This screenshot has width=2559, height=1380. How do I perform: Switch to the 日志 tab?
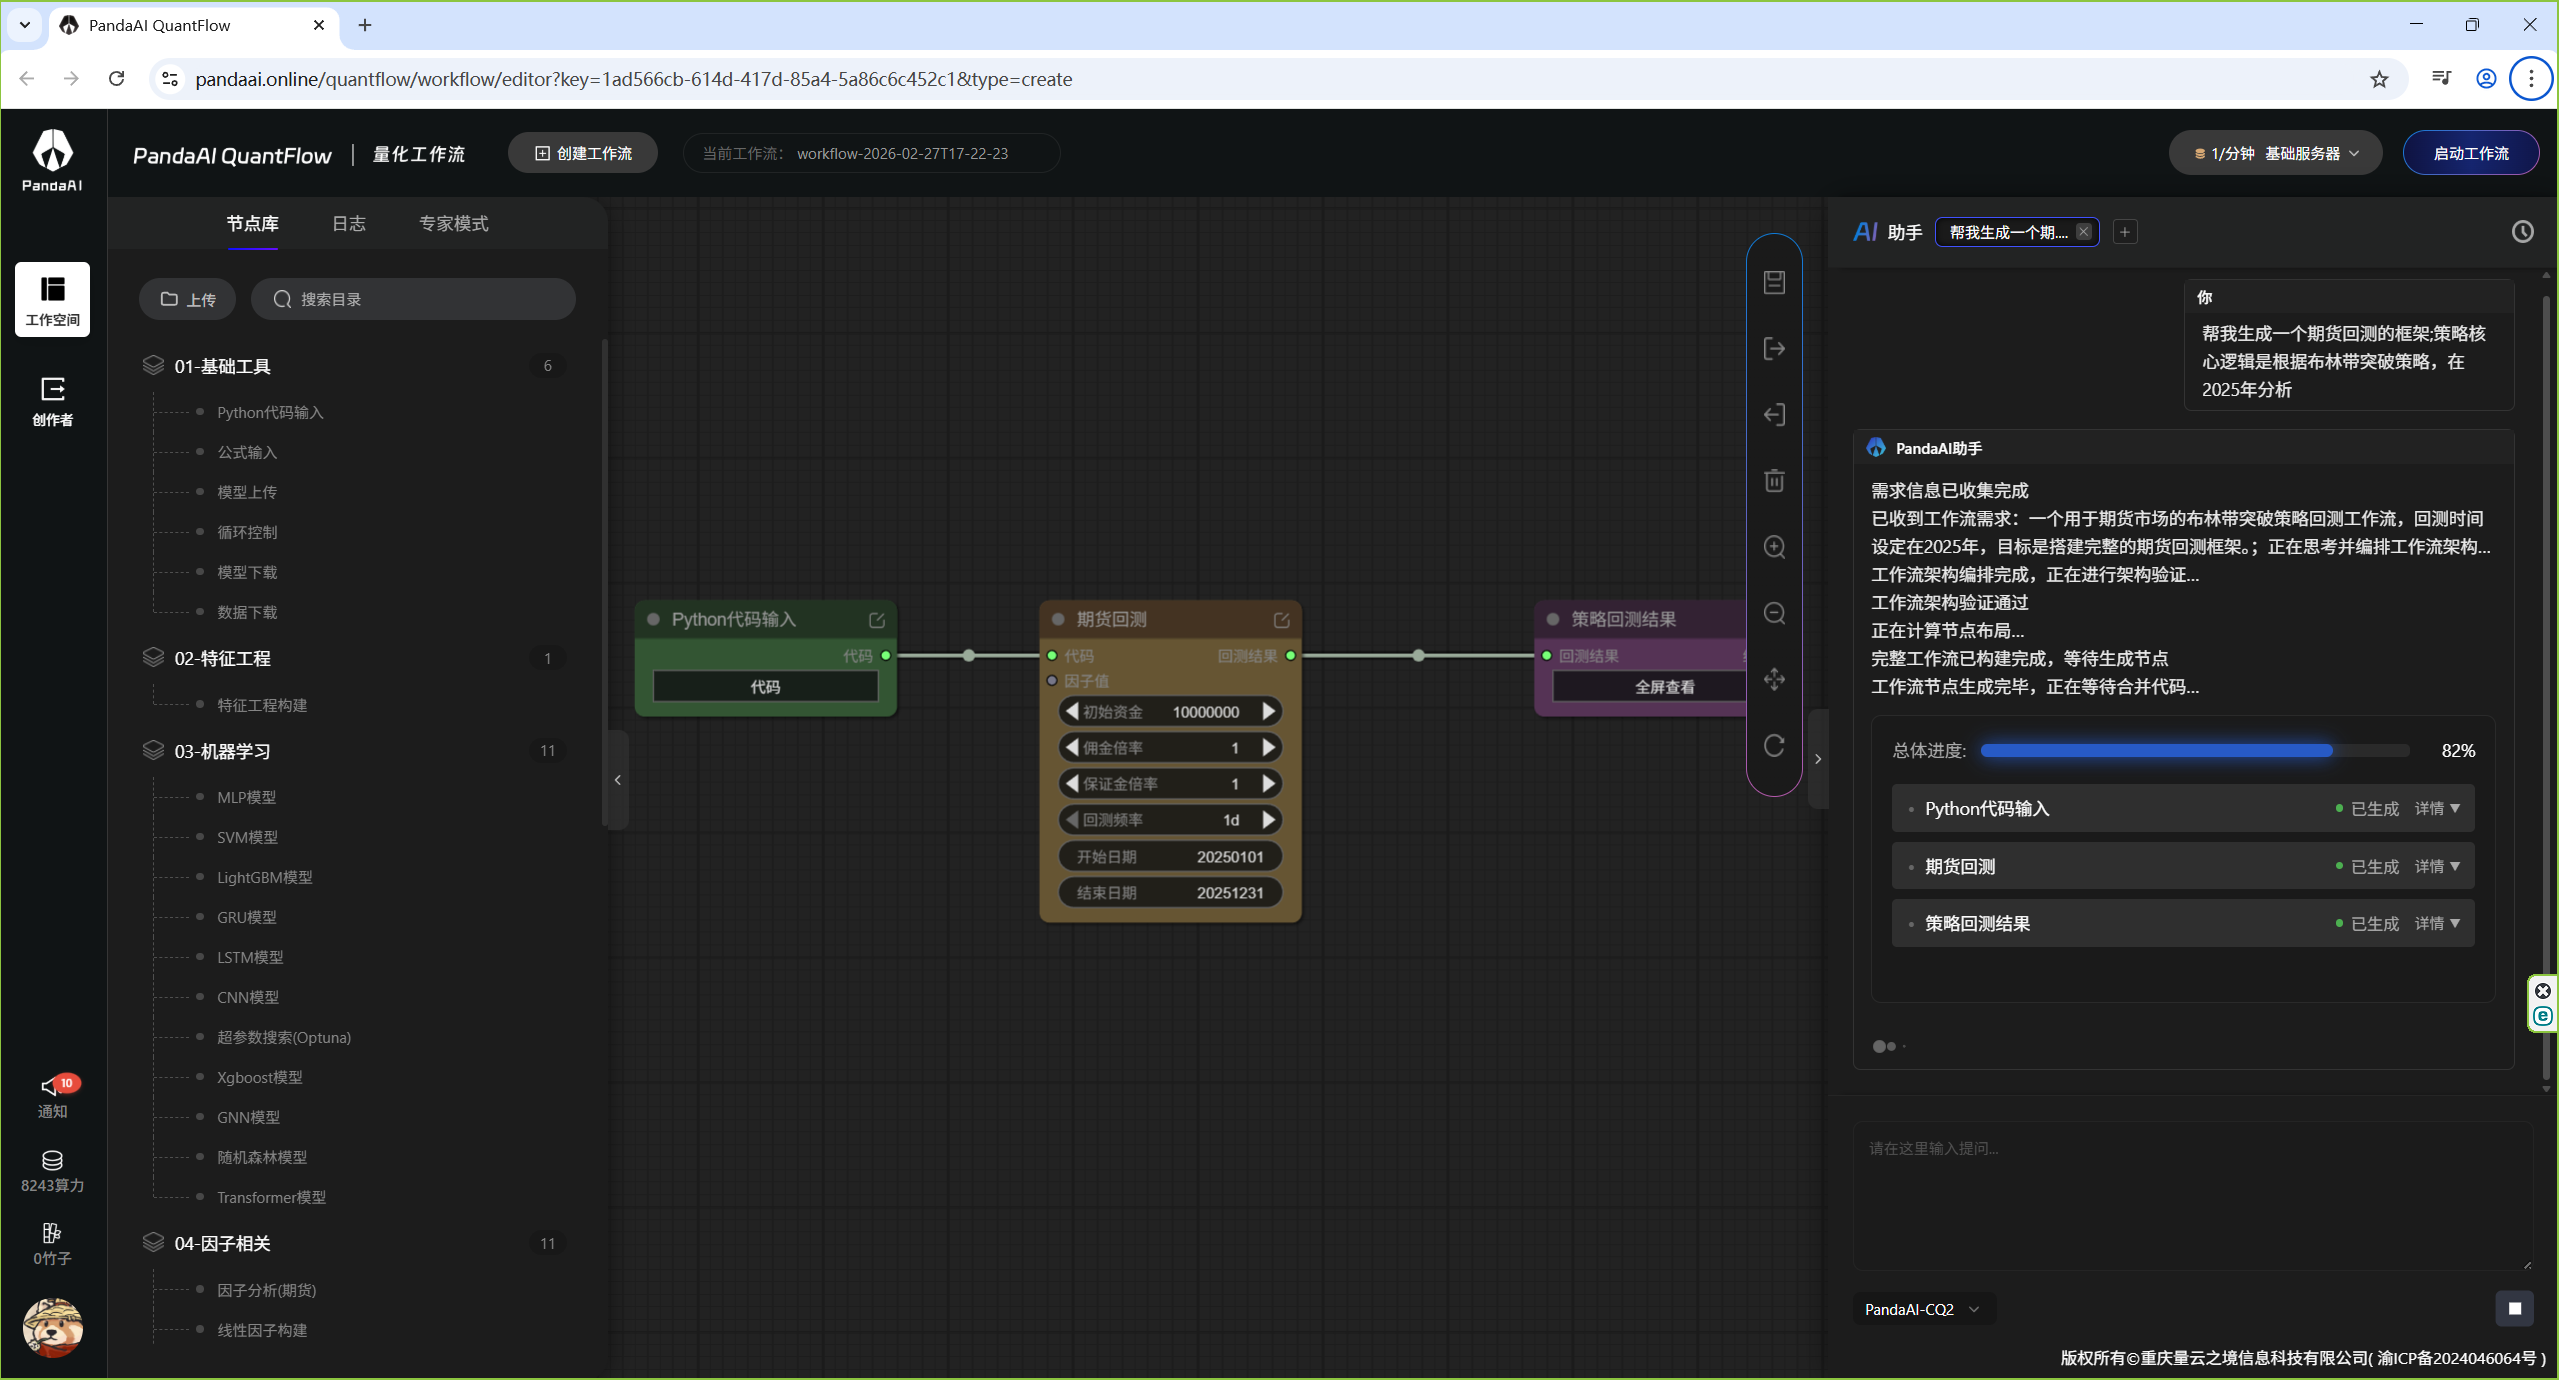[349, 224]
